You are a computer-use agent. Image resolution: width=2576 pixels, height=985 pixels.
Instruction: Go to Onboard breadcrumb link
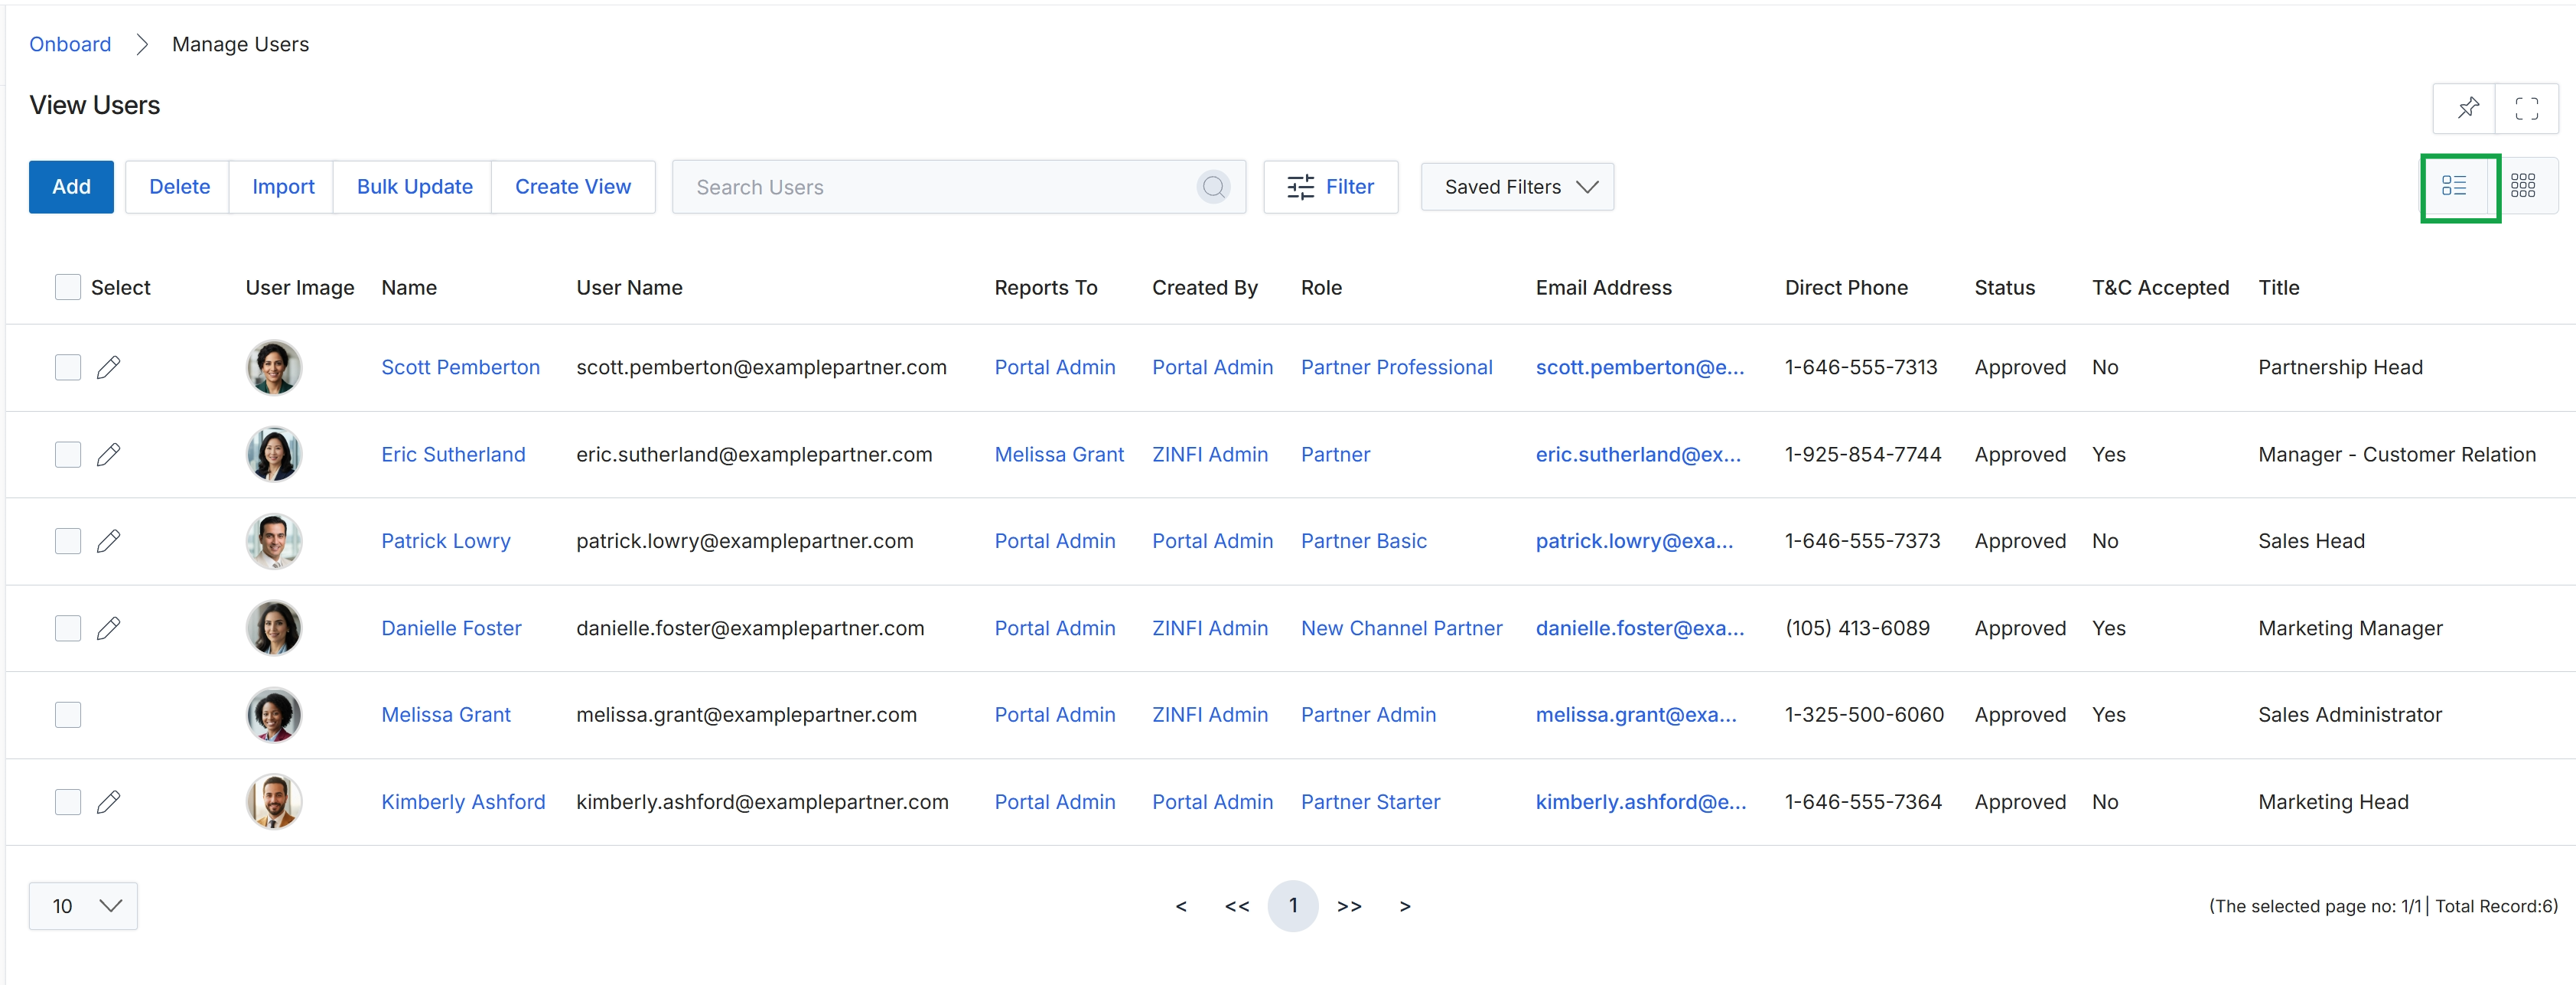coord(70,44)
